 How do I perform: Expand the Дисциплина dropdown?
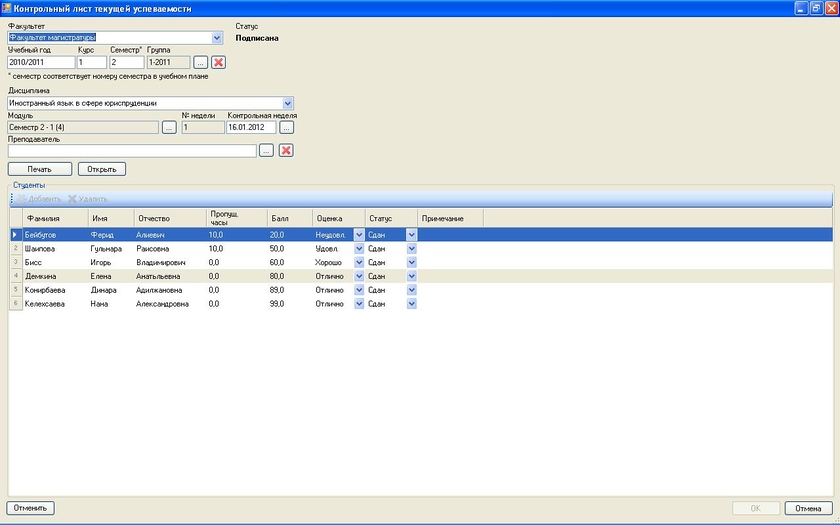(288, 102)
